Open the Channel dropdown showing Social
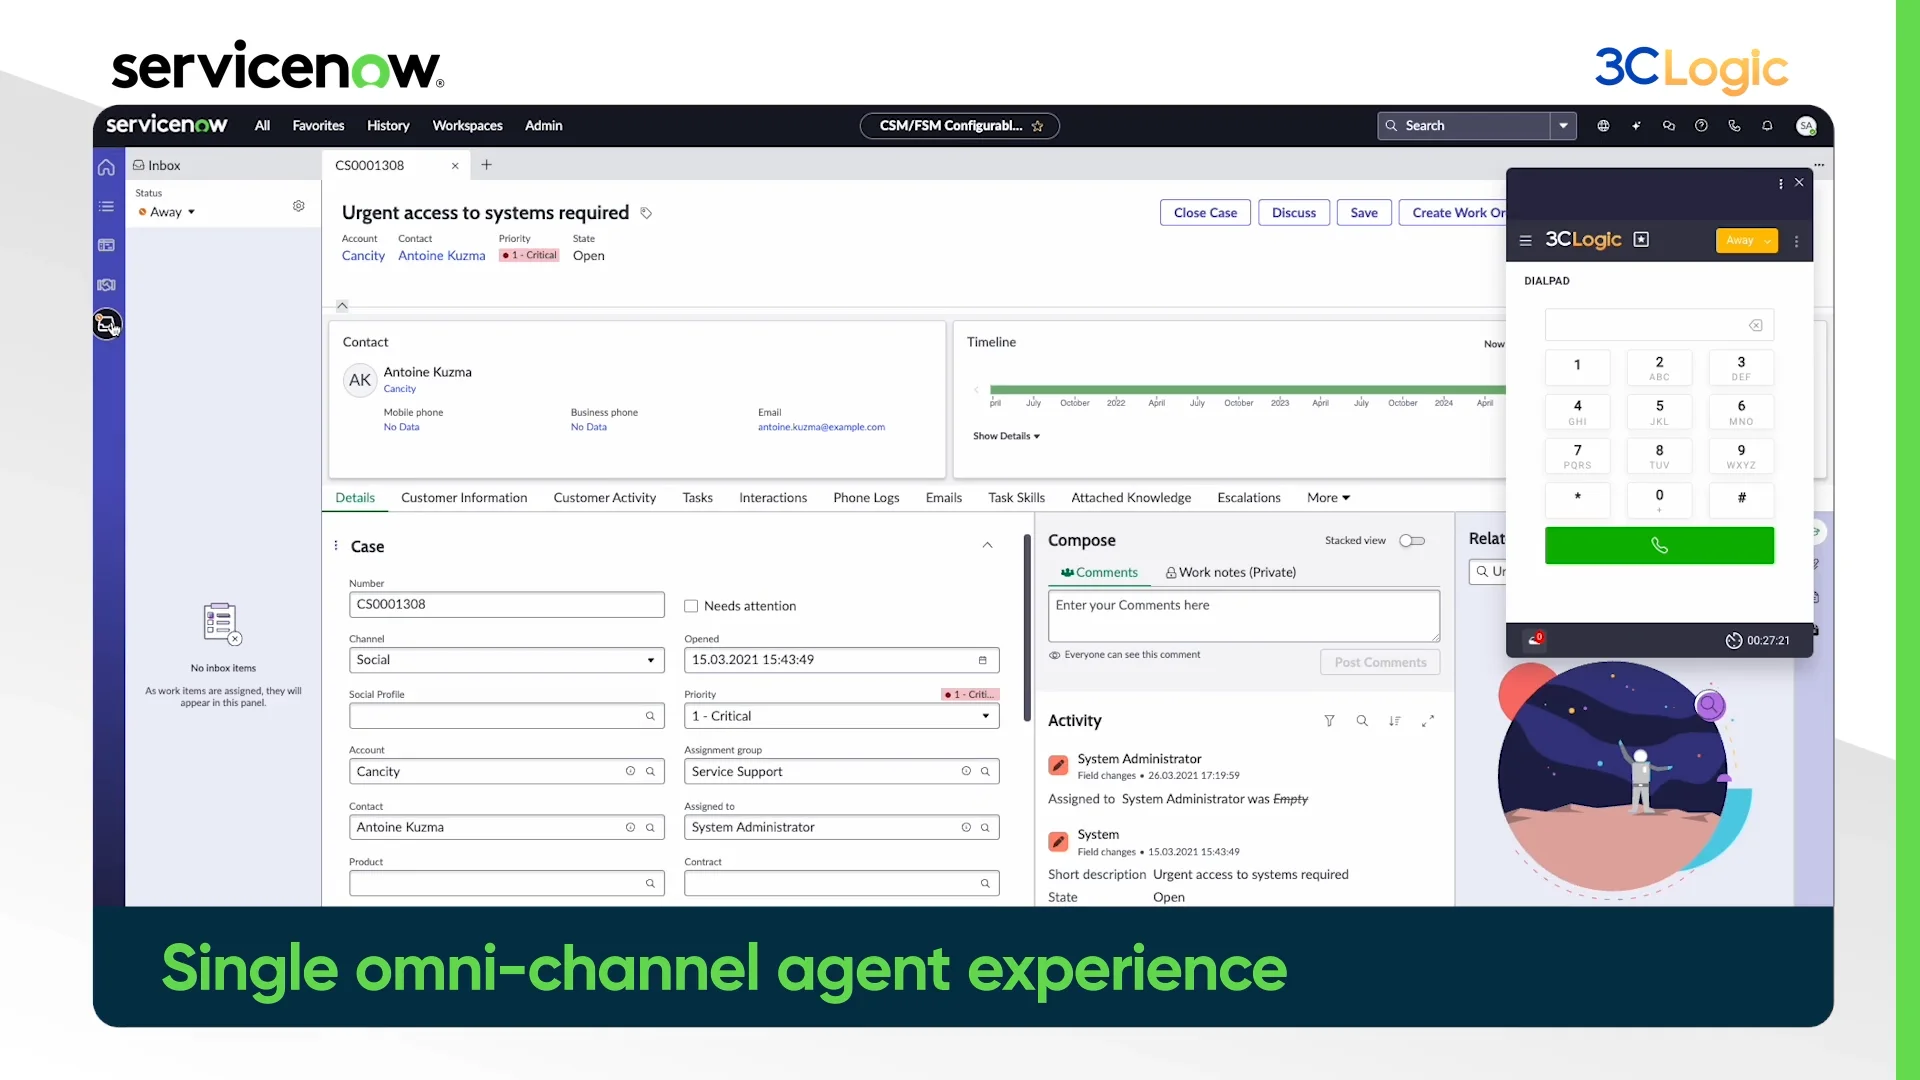Viewport: 1920px width, 1080px height. [x=506, y=660]
